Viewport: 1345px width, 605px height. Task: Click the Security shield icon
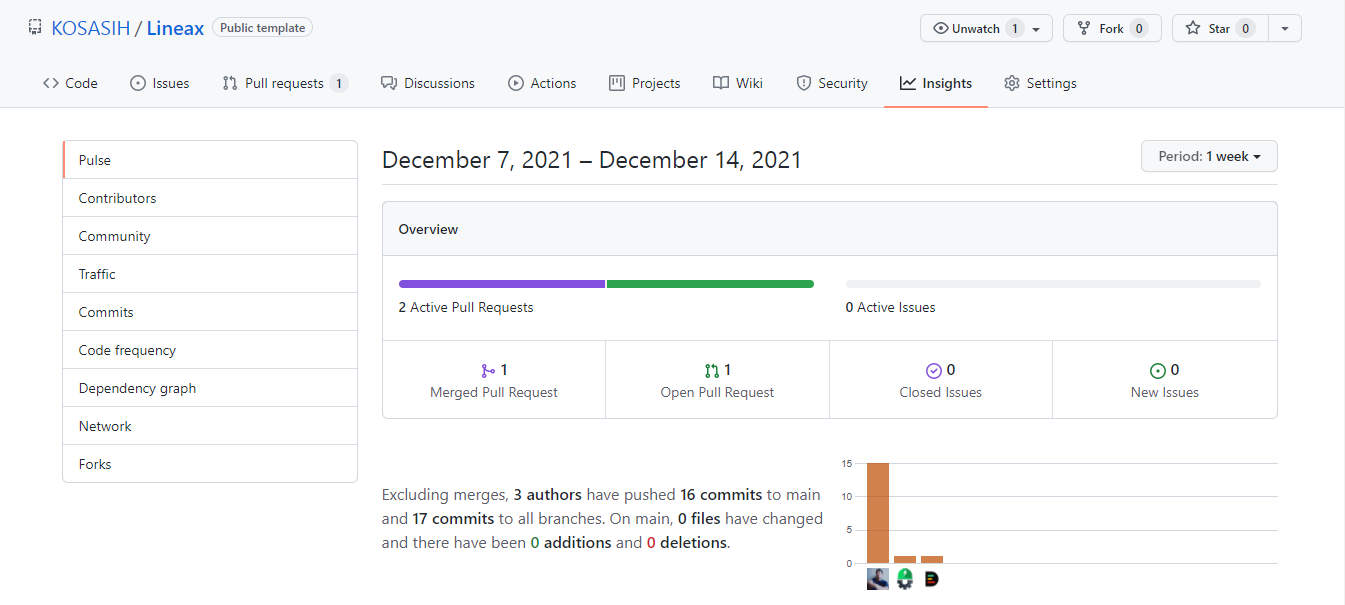click(x=804, y=83)
